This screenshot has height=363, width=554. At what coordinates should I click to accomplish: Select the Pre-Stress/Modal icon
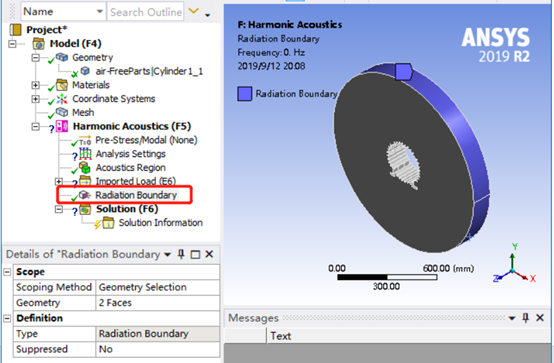pyautogui.click(x=85, y=140)
